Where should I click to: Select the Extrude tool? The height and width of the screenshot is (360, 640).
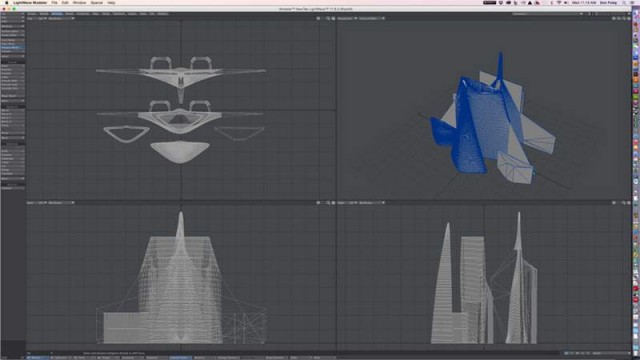click(13, 73)
